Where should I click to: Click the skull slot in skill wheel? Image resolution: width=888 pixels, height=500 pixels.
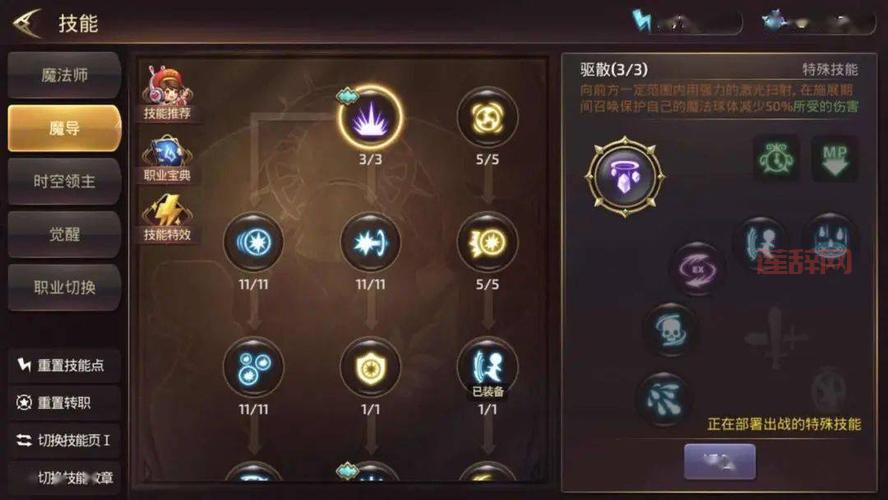pyautogui.click(x=671, y=330)
